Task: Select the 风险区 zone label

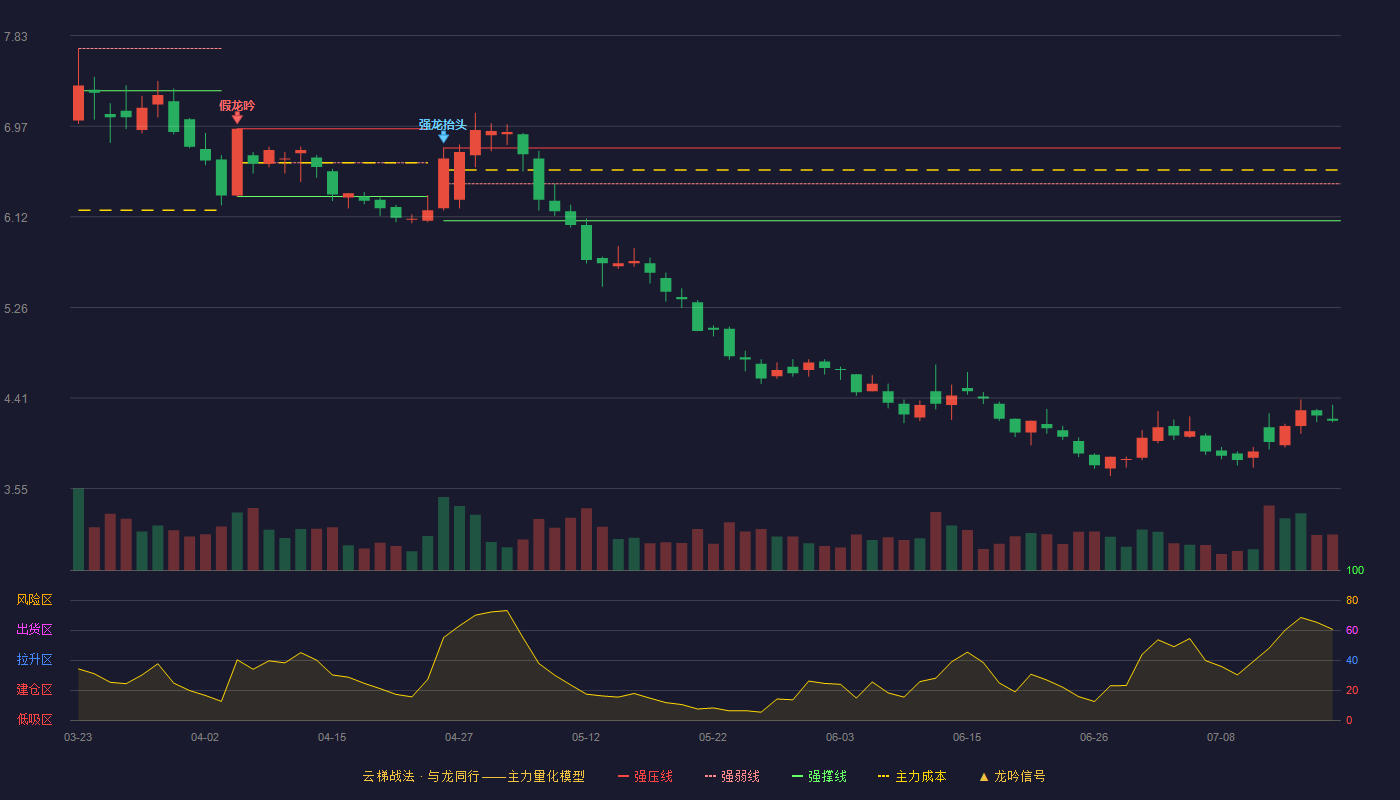Action: [34, 600]
